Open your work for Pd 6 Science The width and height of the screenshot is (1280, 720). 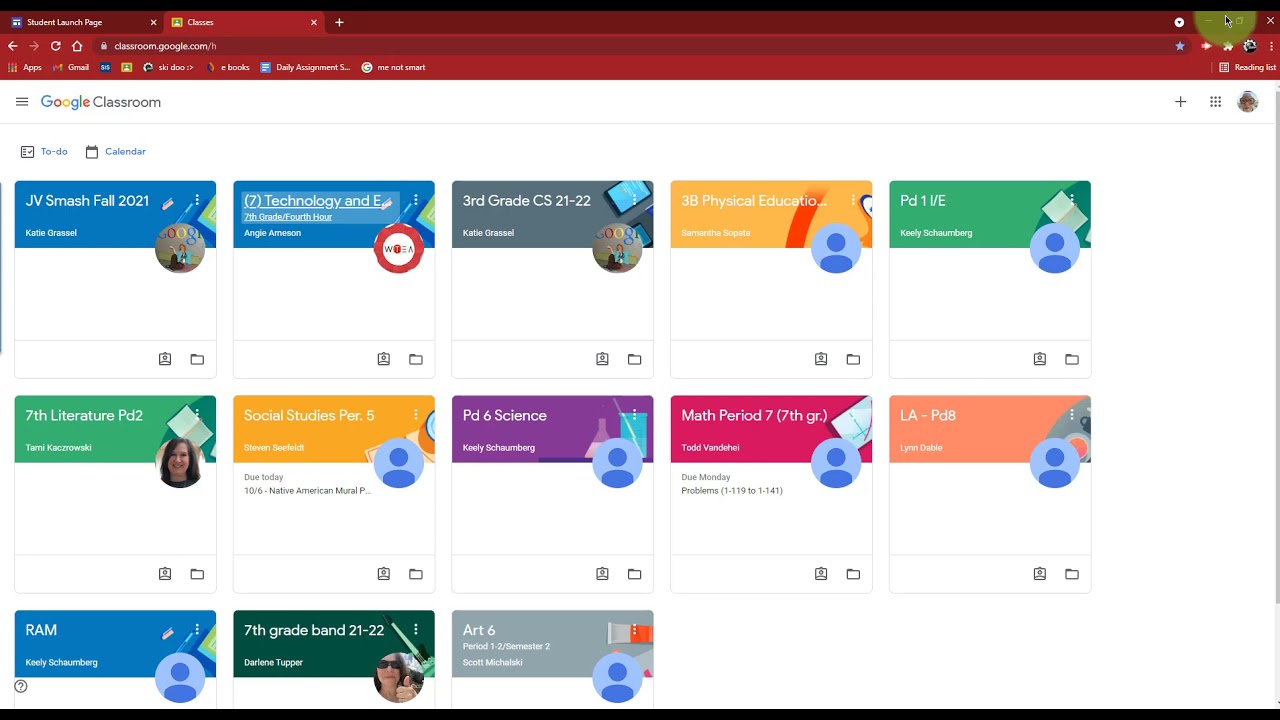pyautogui.click(x=602, y=574)
